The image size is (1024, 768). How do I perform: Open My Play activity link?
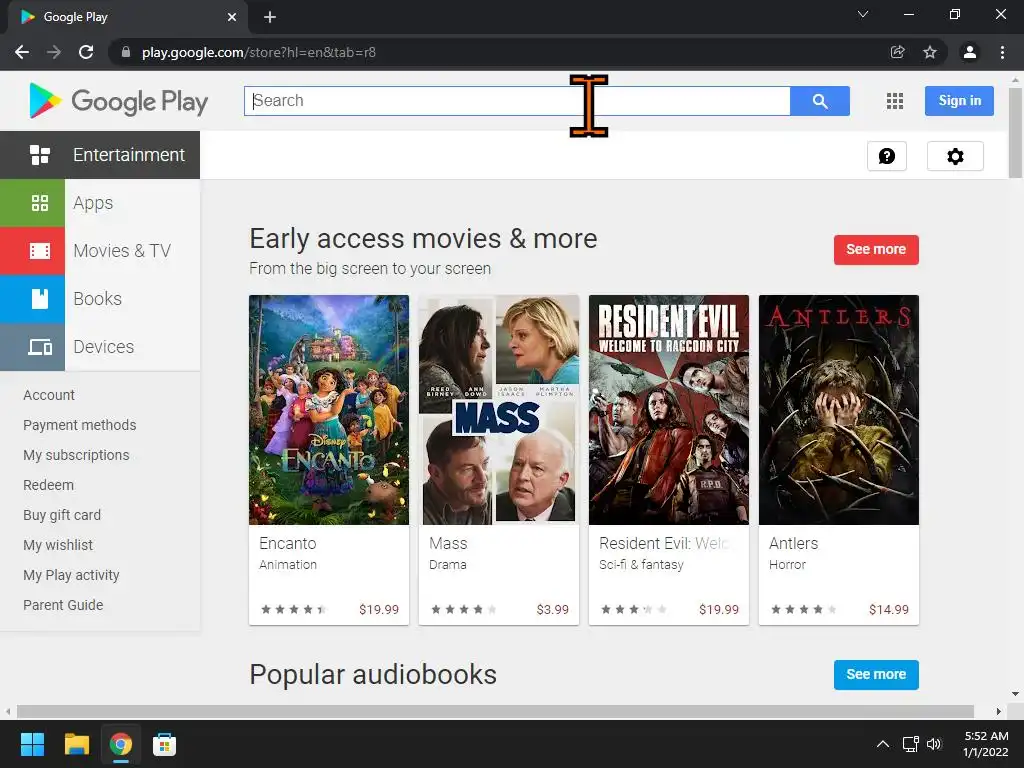(71, 575)
